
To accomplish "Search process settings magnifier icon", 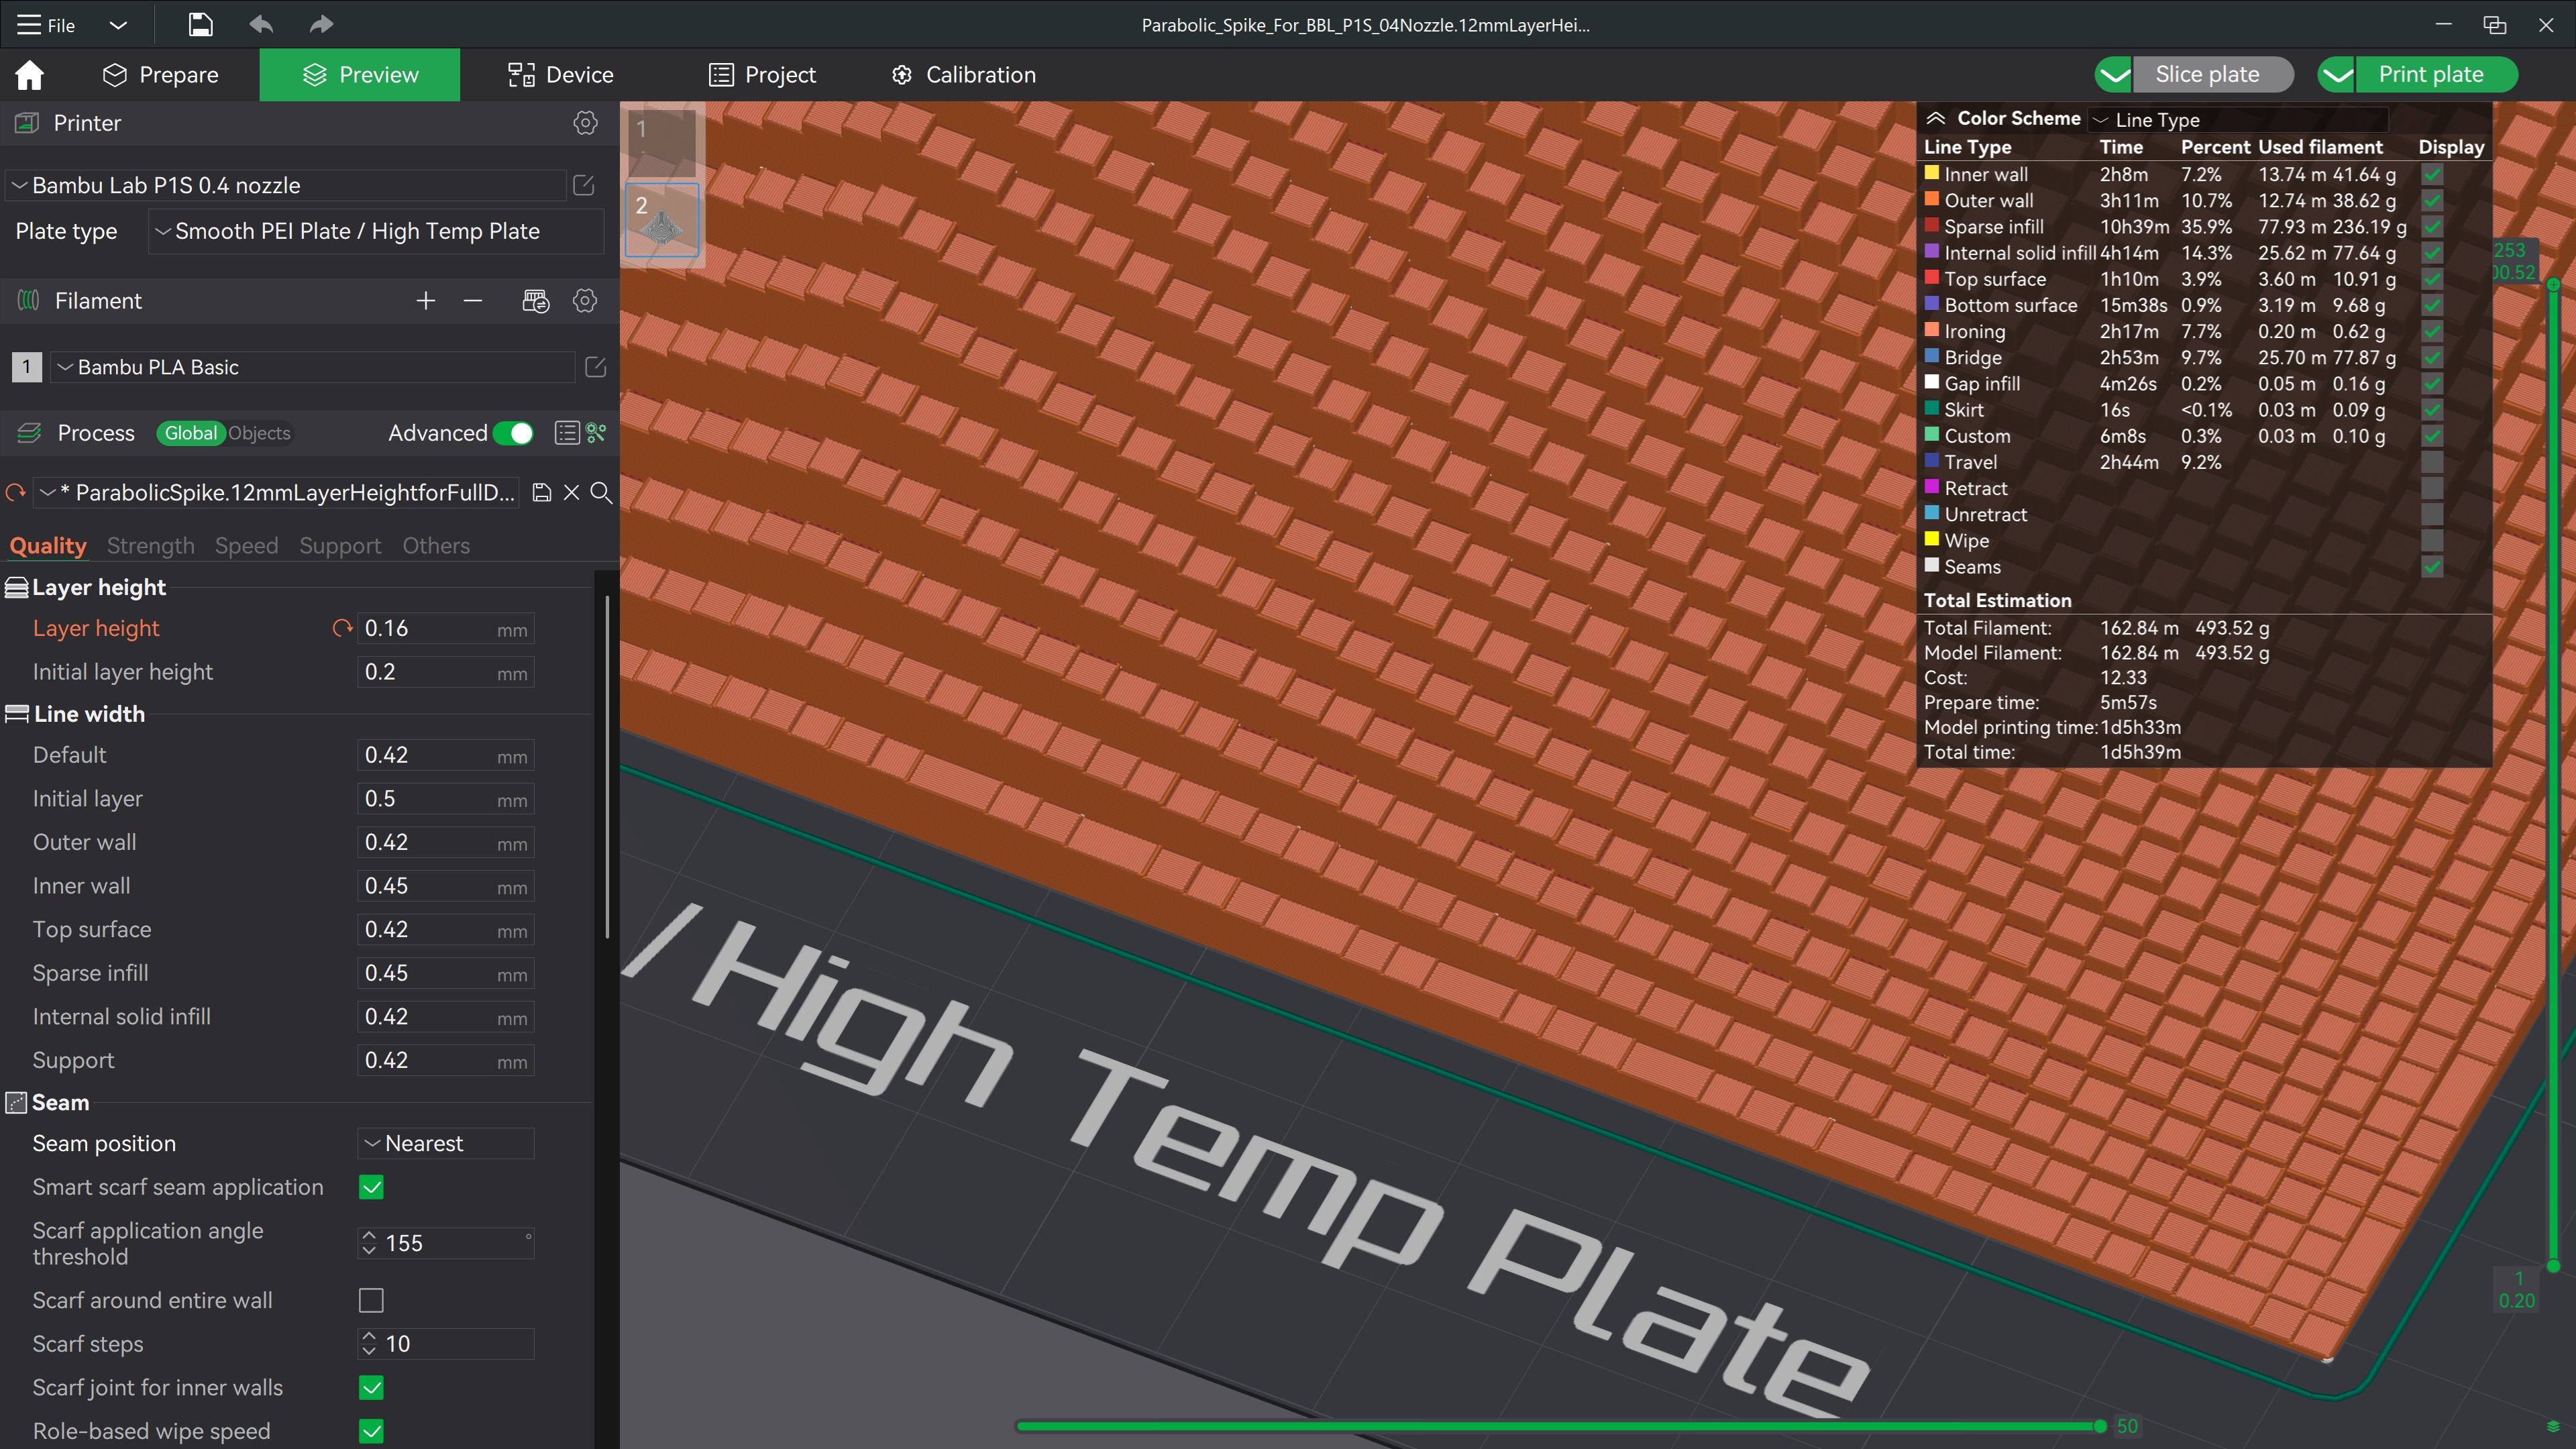I will [601, 492].
